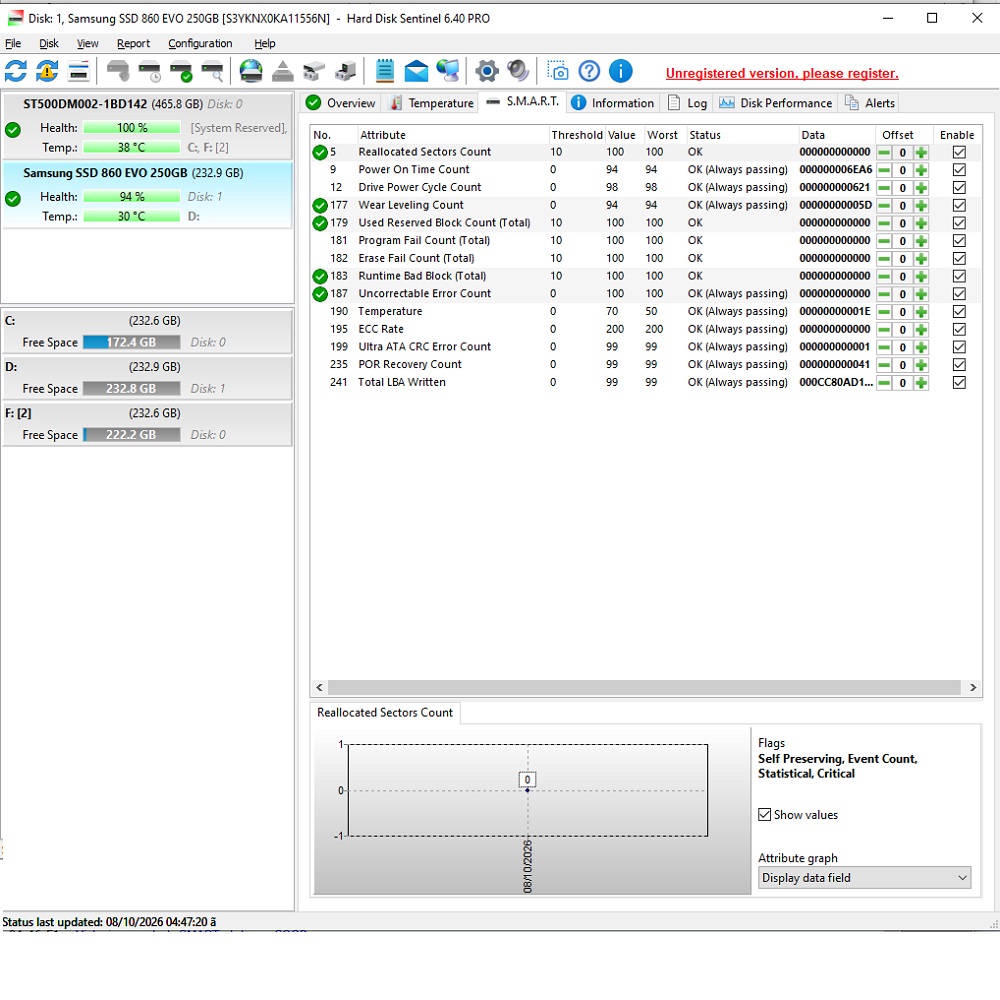This screenshot has width=1000, height=1000.
Task: Click the horizontal scrollbar right arrow
Action: click(973, 688)
